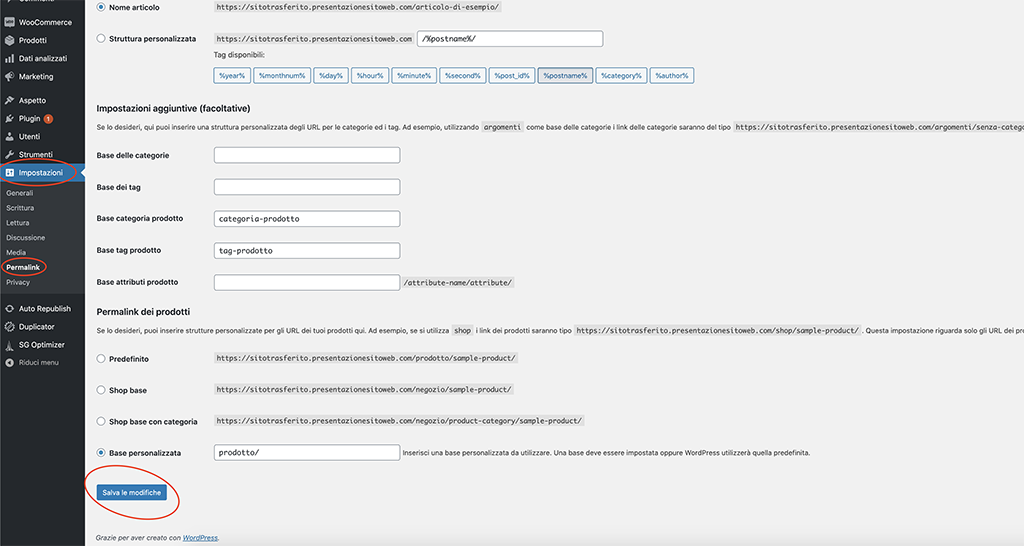Viewport: 1024px width, 546px height.
Task: Open SG Optimizer icon in sidebar
Action: [x=9, y=345]
